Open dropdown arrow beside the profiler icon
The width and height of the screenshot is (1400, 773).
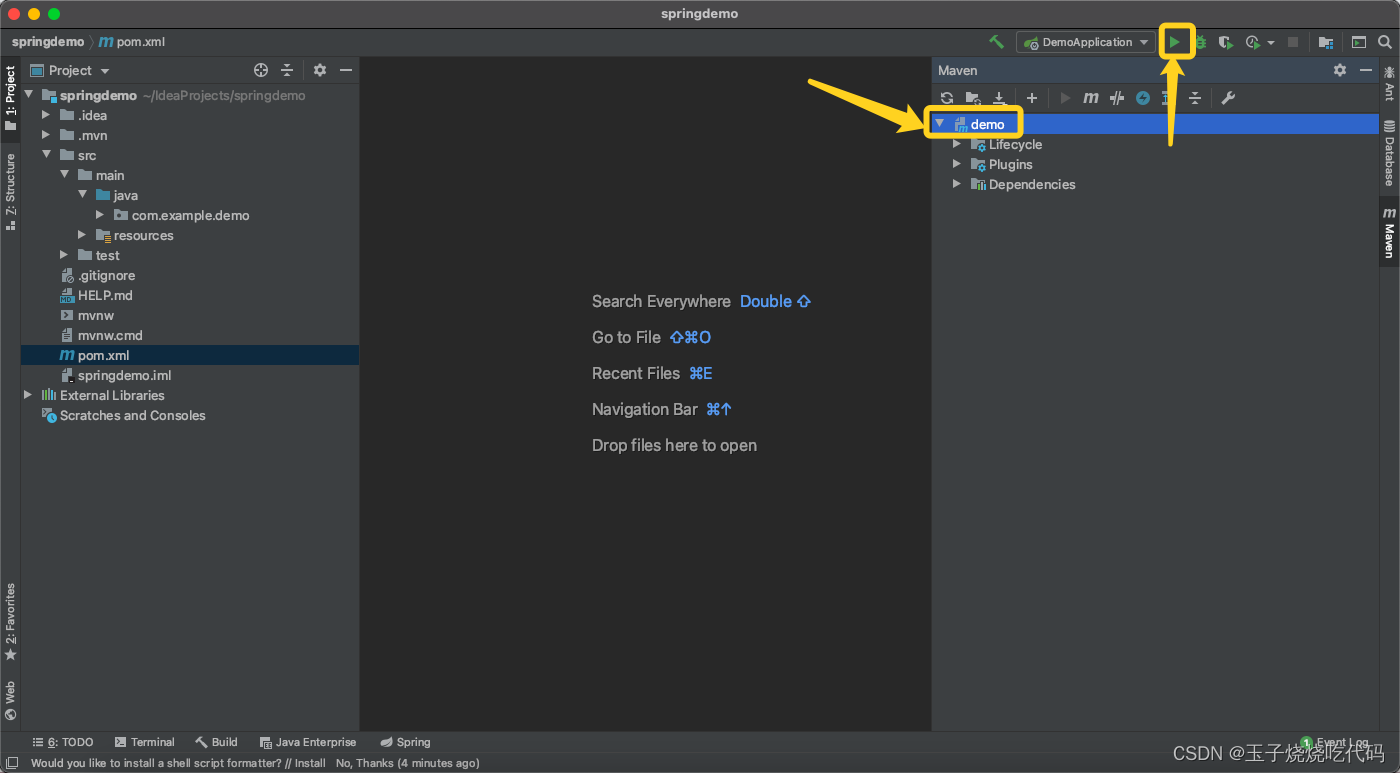coord(1271,43)
